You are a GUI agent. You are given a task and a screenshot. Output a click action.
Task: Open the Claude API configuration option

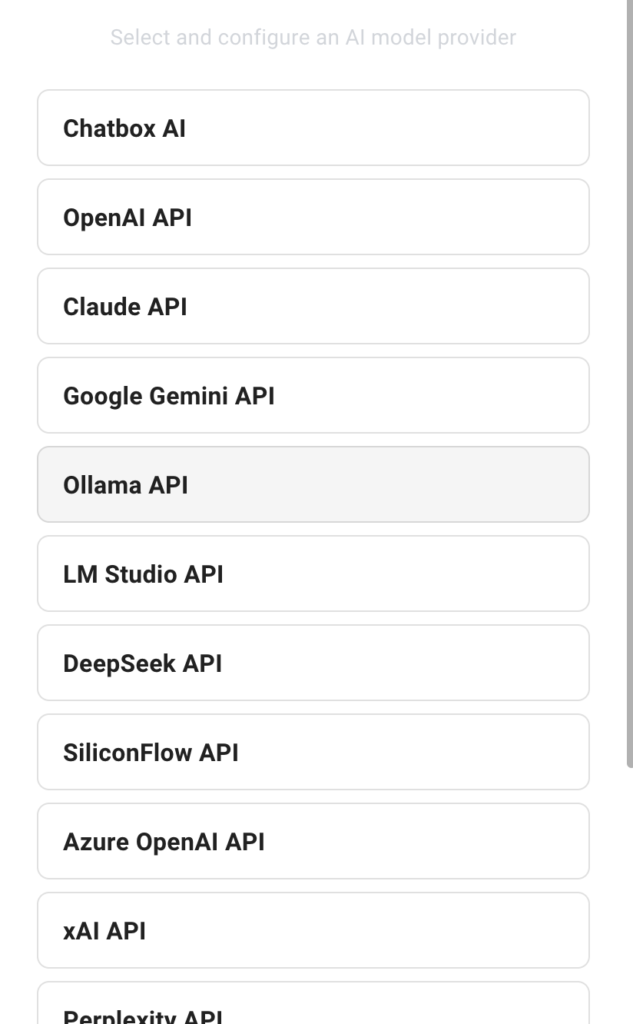click(x=313, y=306)
